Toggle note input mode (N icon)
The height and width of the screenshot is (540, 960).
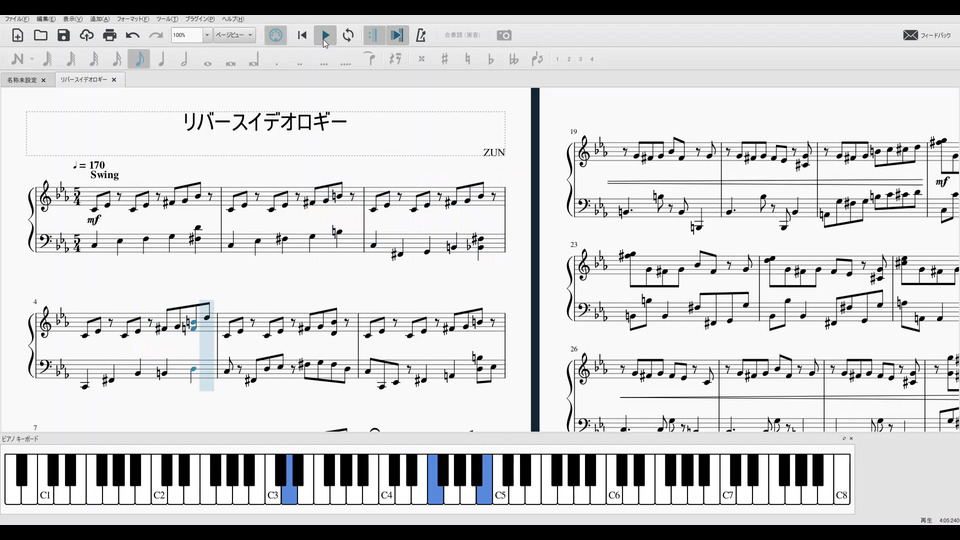pos(17,59)
